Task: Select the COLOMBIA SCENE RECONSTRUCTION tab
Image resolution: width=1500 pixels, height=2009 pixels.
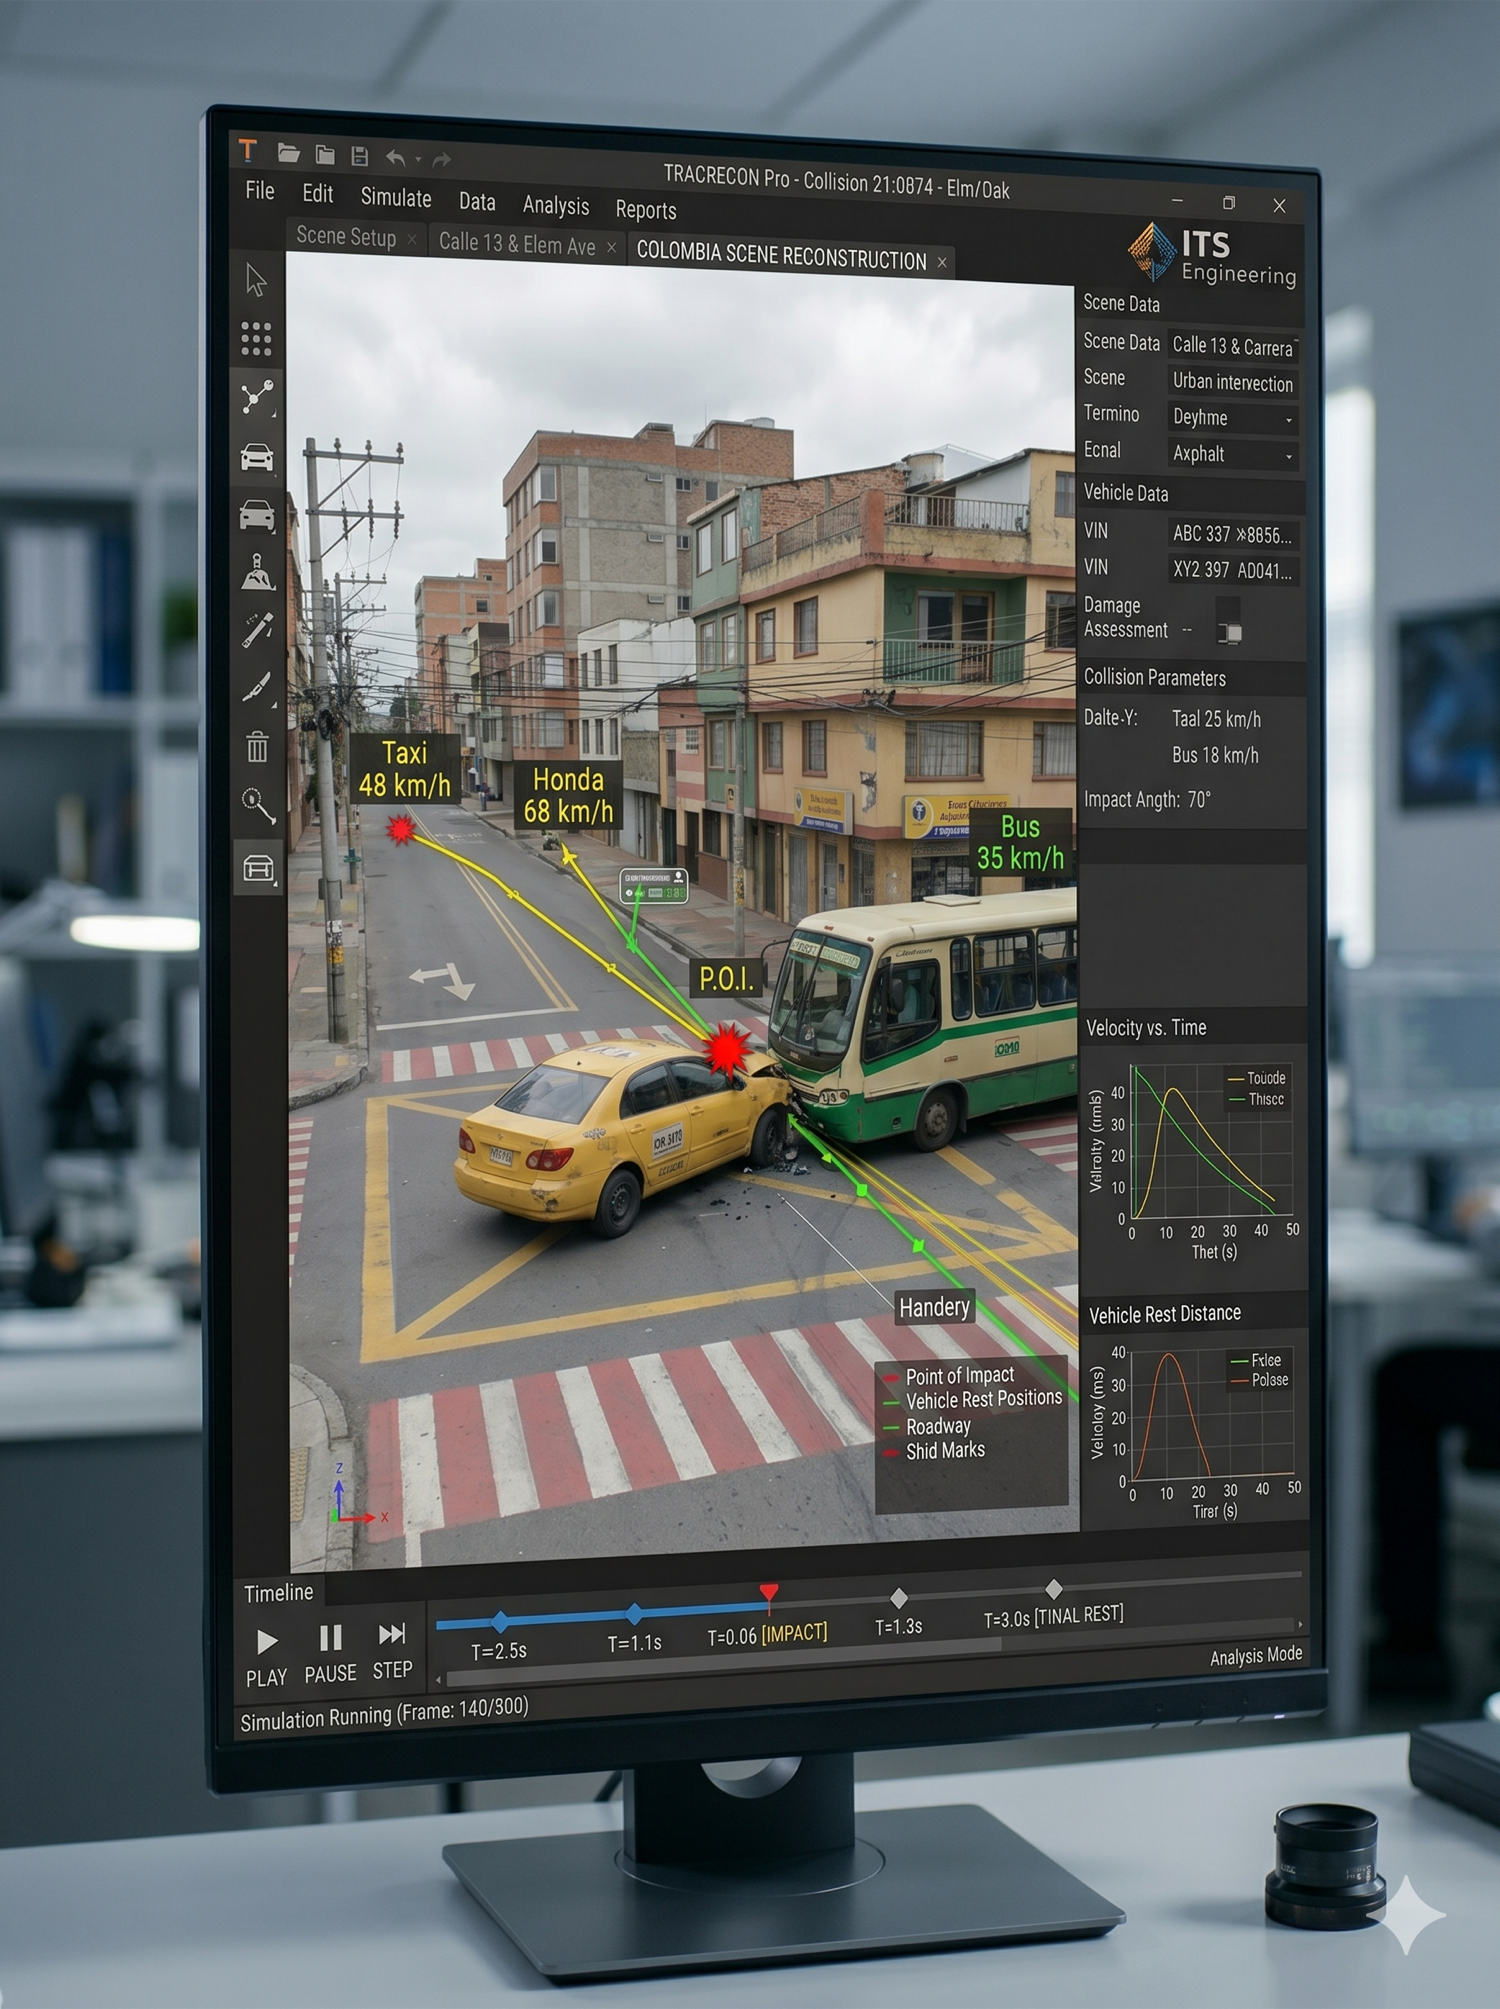Action: tap(781, 255)
